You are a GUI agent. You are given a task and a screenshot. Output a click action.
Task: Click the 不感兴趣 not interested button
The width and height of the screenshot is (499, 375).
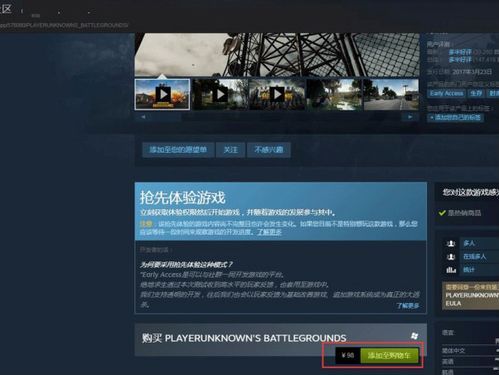(269, 150)
